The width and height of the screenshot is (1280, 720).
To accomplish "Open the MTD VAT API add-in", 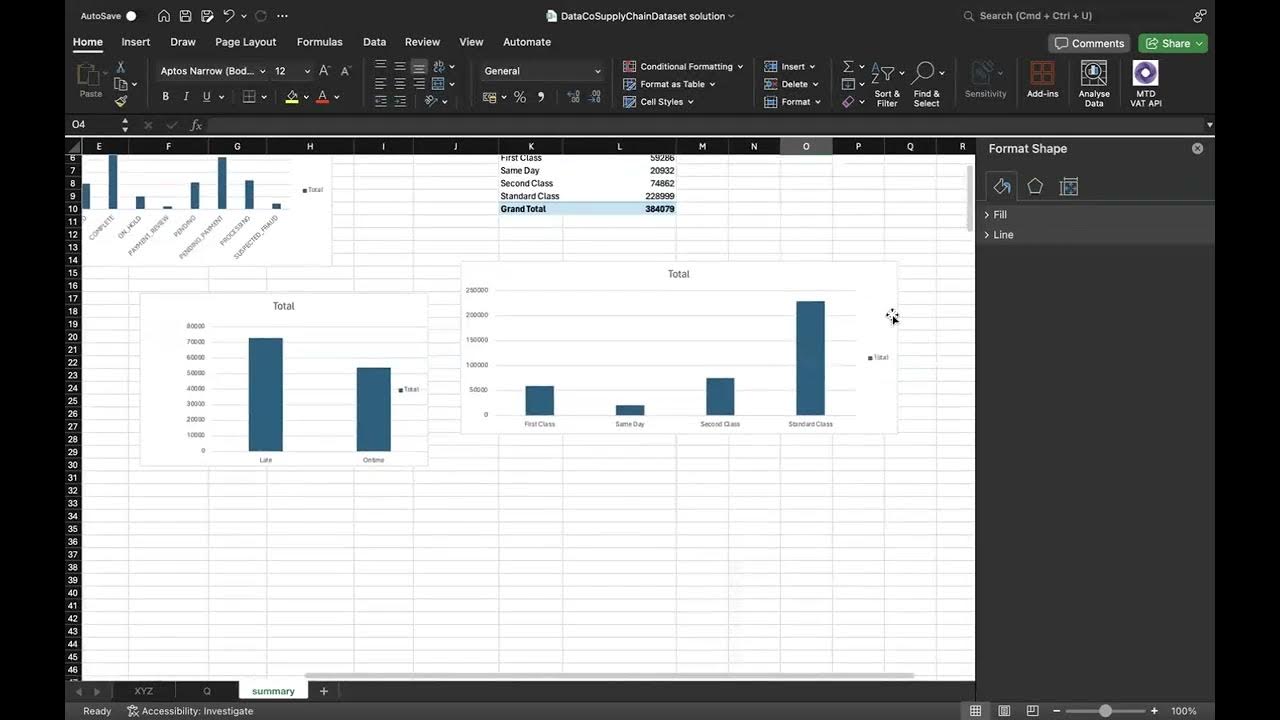I will point(1146,83).
